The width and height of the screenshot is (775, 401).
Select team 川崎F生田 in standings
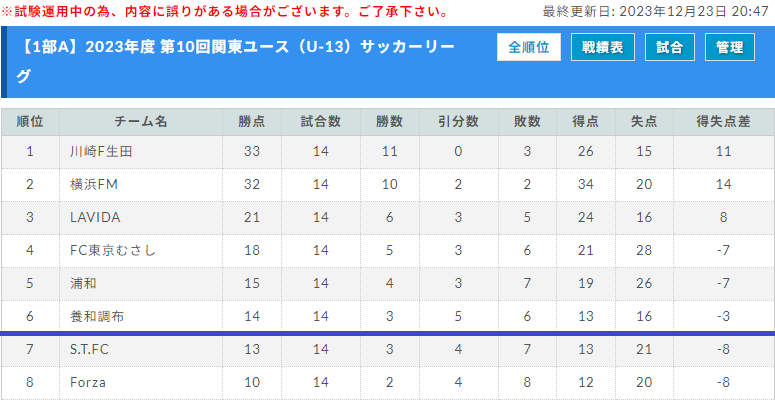click(101, 152)
